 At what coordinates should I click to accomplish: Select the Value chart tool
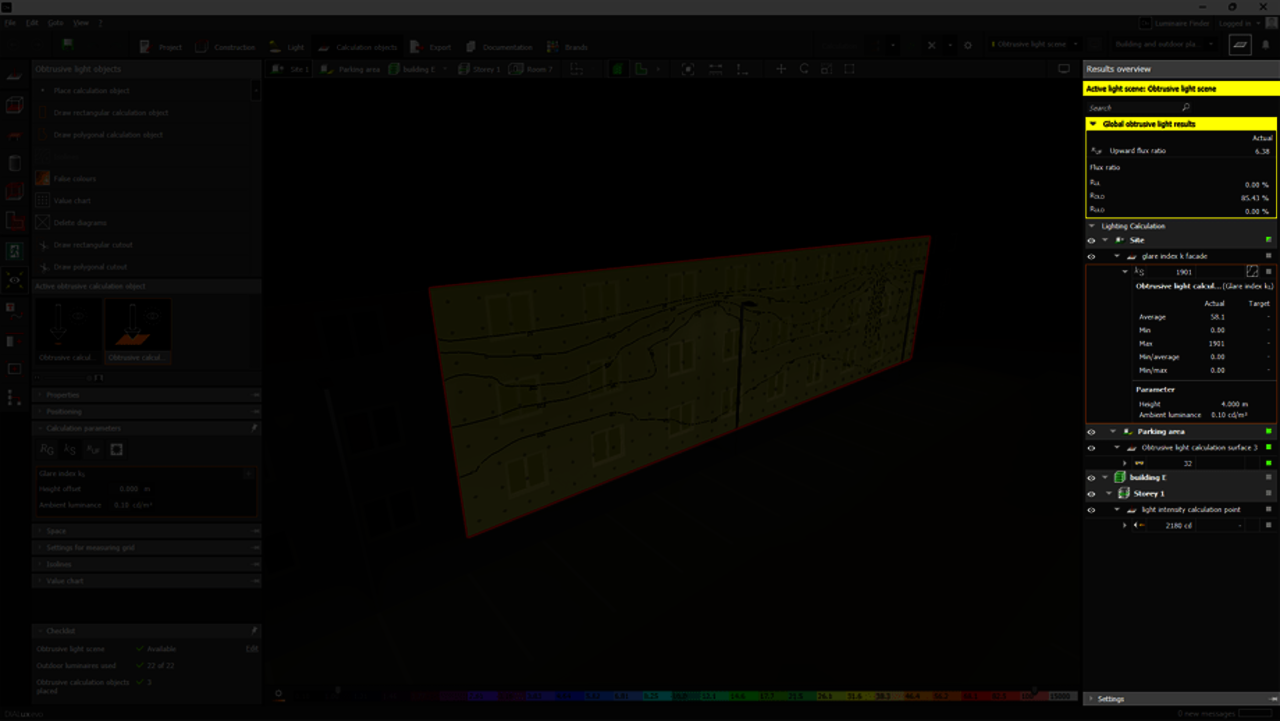coord(42,201)
